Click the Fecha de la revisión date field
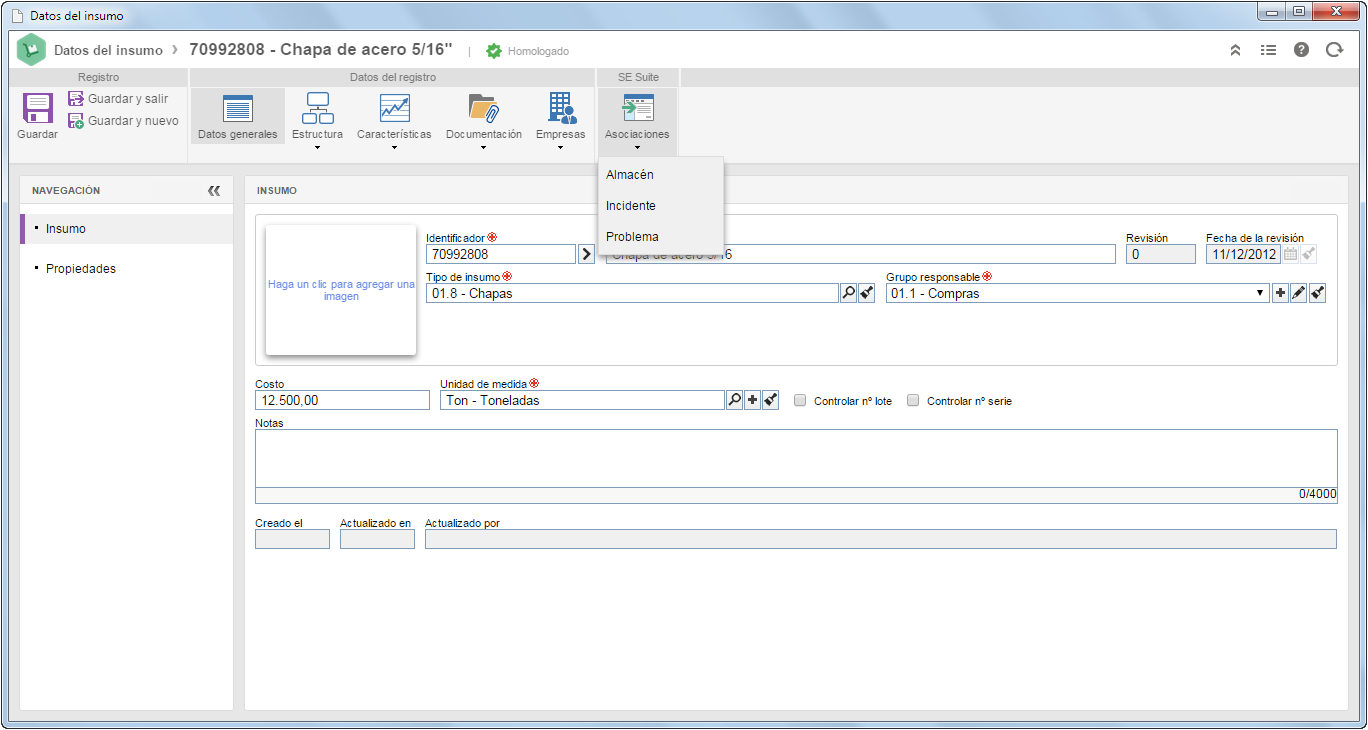Image resolution: width=1368 pixels, height=730 pixels. (x=1243, y=254)
